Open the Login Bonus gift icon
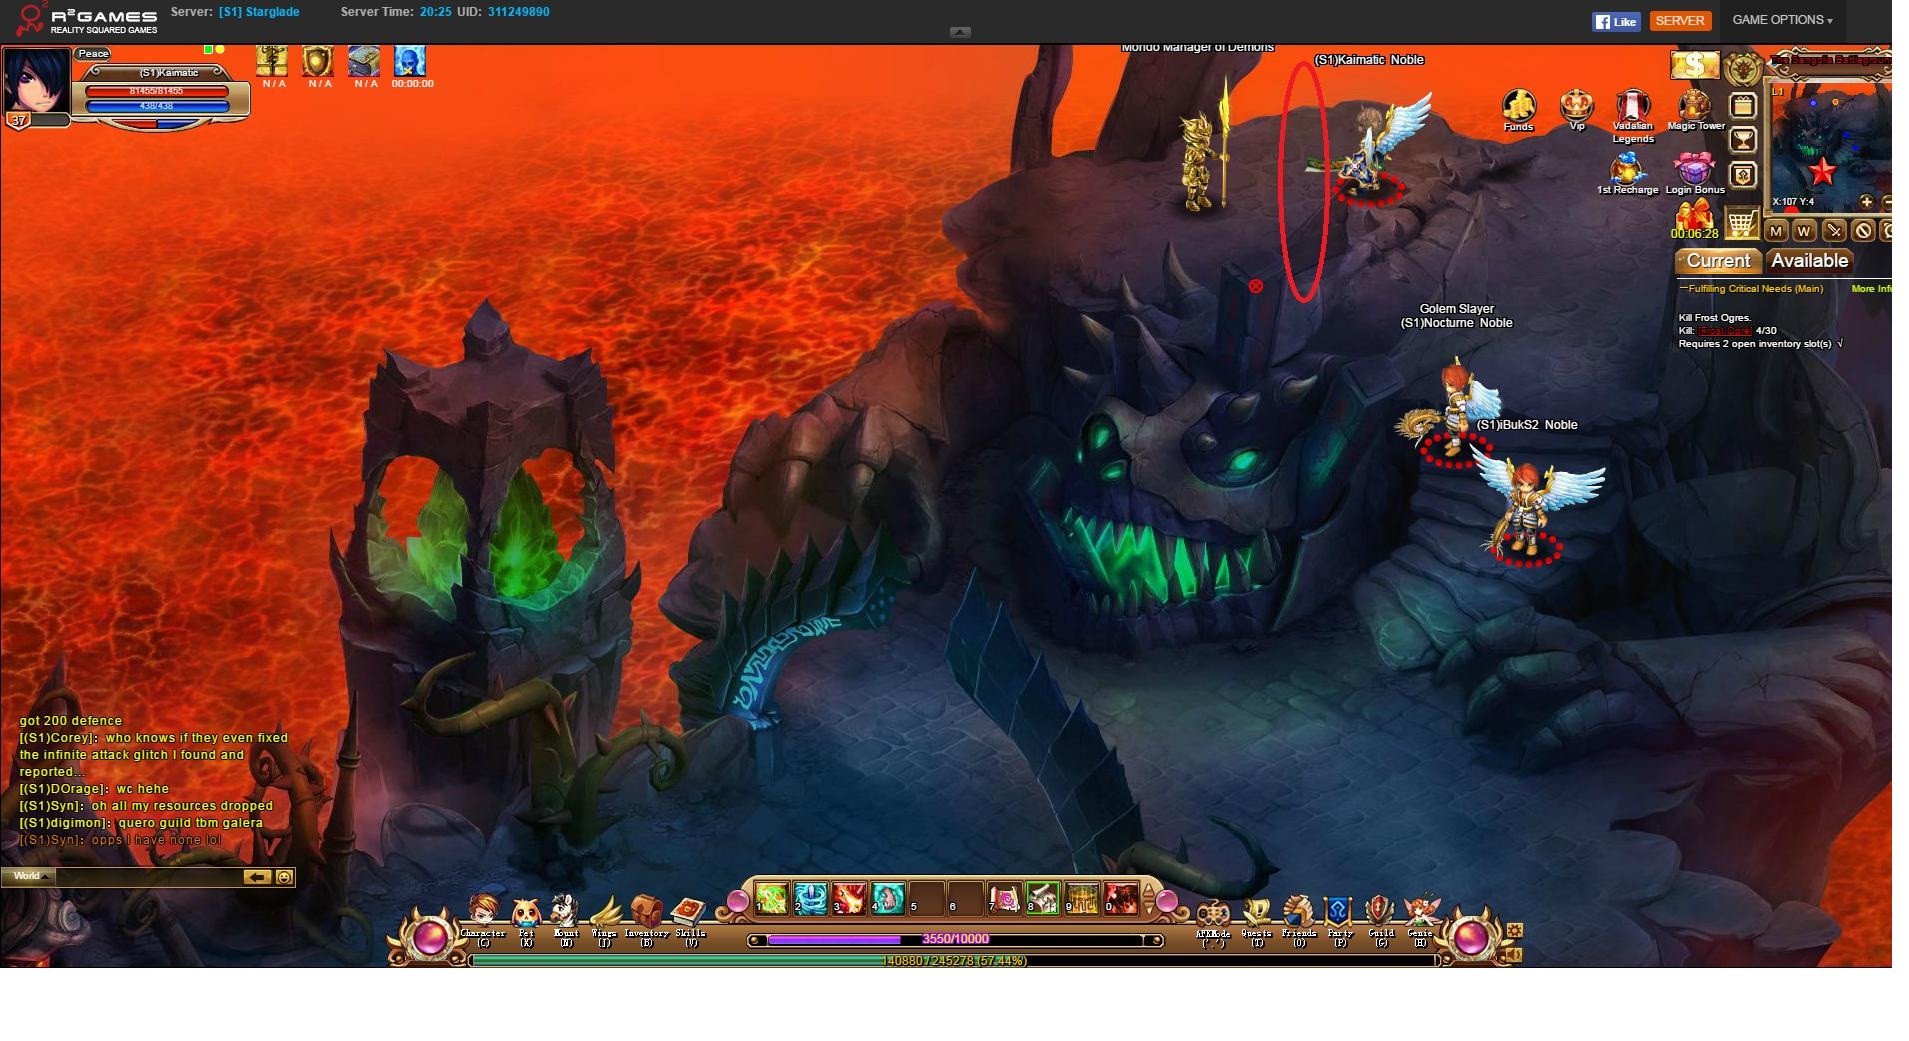This screenshot has width=1909, height=1041. pyautogui.click(x=1694, y=168)
